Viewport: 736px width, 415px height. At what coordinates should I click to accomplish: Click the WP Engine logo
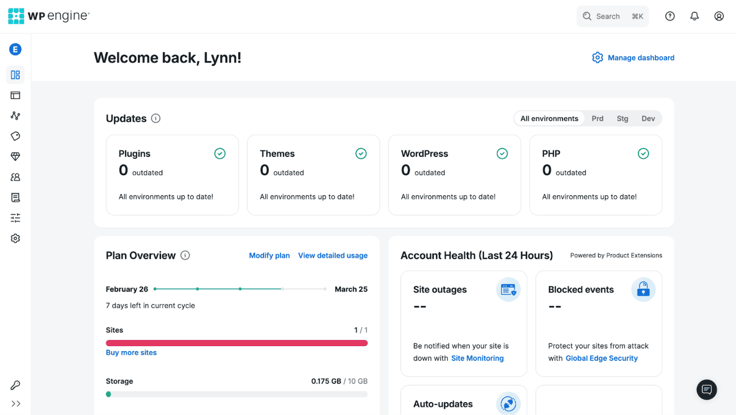pos(48,16)
